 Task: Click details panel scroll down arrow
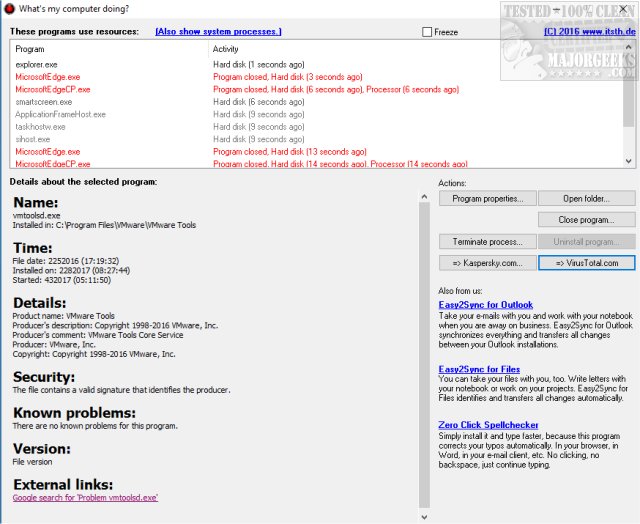click(424, 517)
